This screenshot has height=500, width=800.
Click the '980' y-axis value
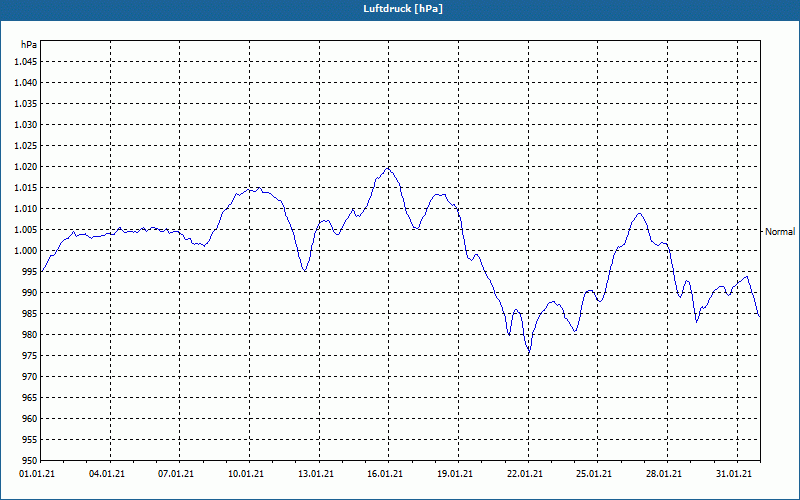[30, 335]
